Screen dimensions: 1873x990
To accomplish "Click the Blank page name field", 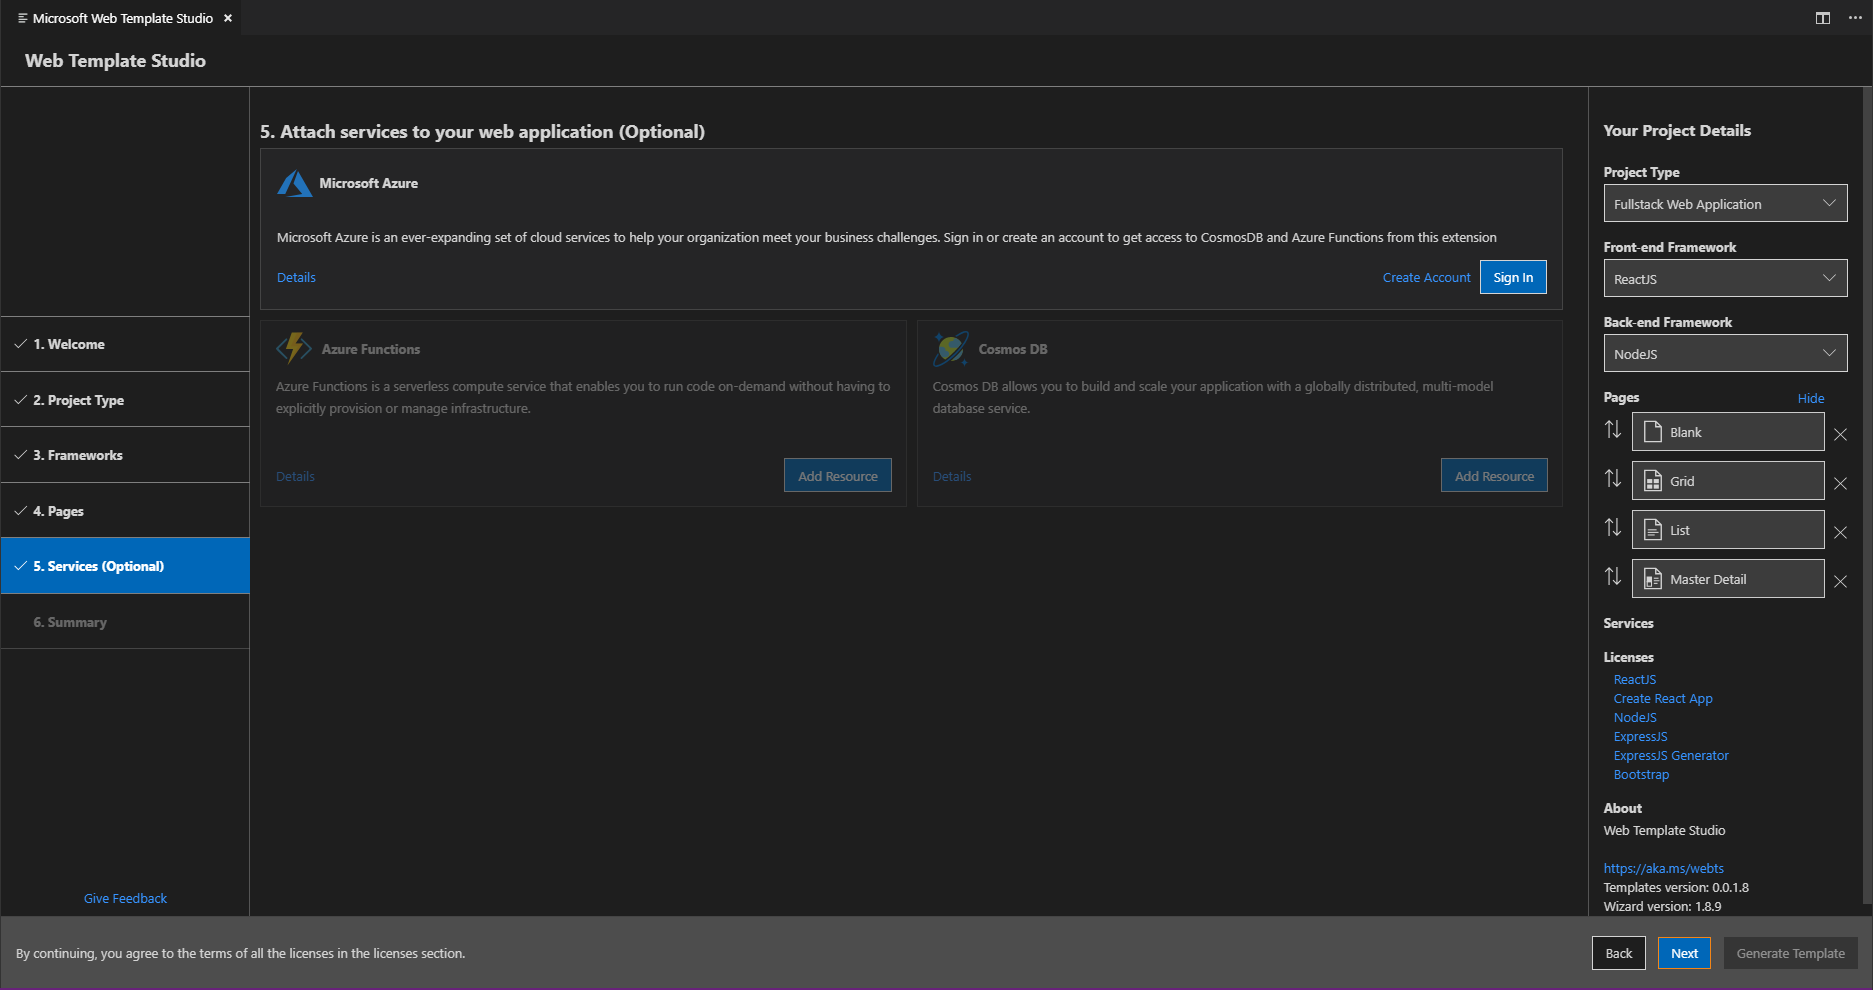I will [x=1728, y=432].
